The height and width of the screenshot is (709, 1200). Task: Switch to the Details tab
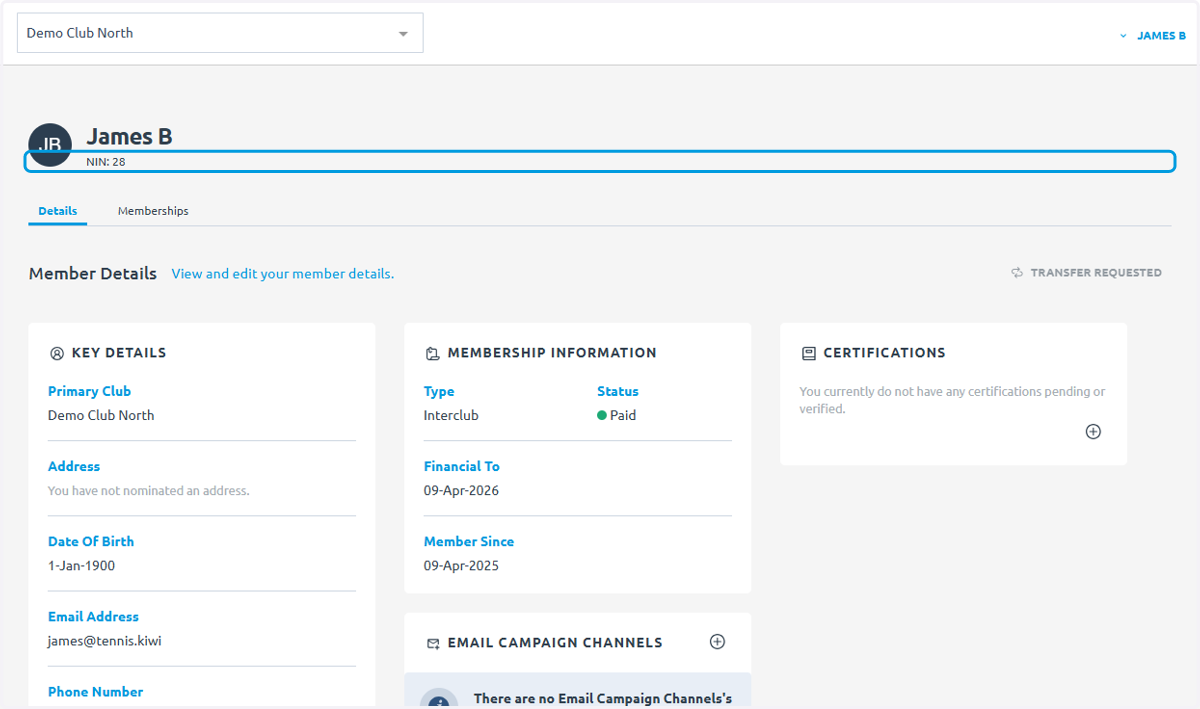58,211
